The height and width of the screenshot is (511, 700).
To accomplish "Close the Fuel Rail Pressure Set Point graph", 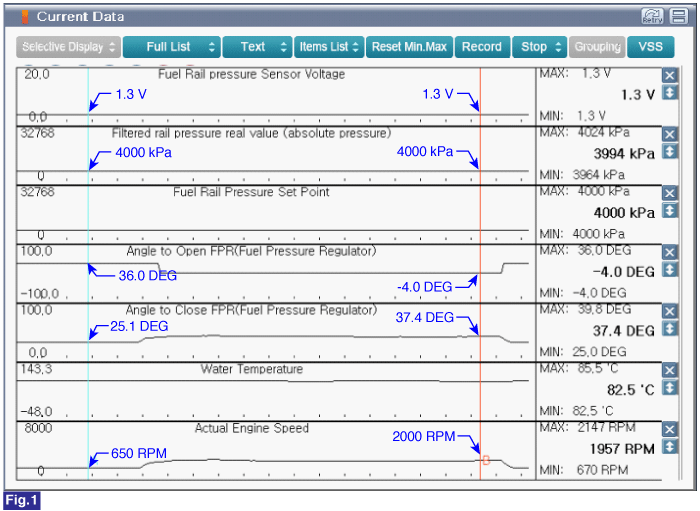I will point(669,193).
